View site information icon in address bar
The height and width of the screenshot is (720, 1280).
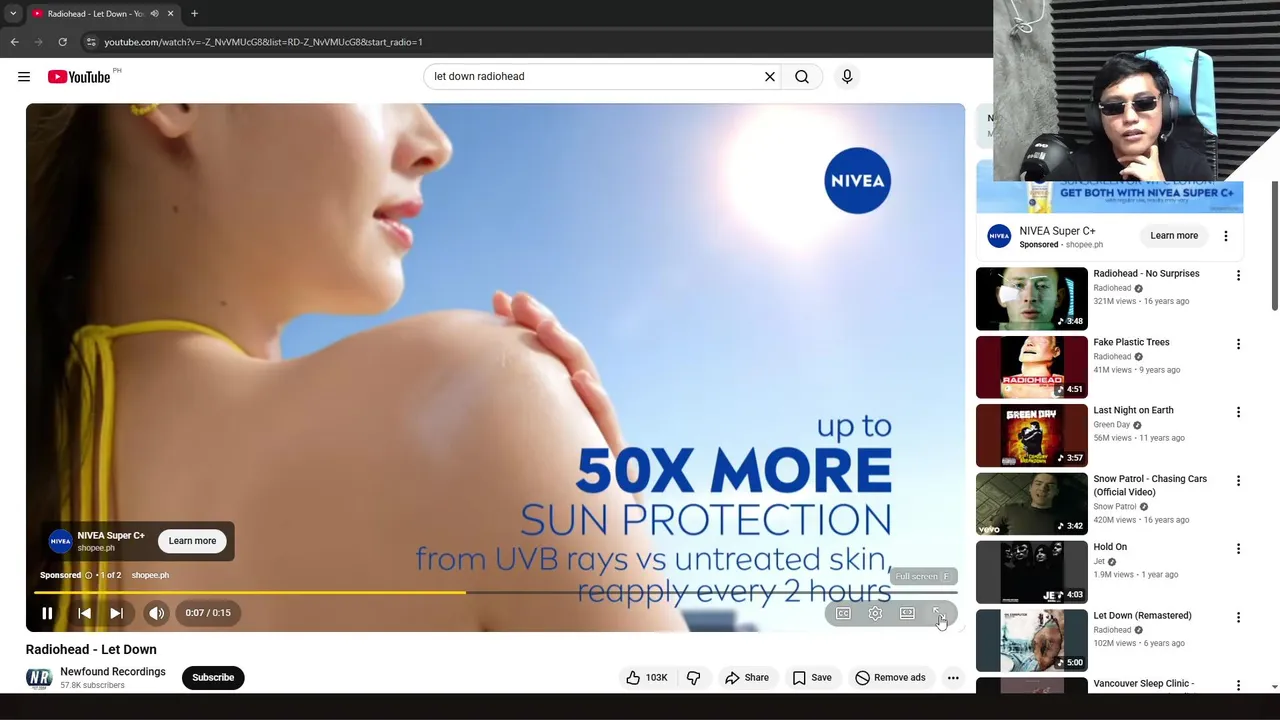coord(90,42)
